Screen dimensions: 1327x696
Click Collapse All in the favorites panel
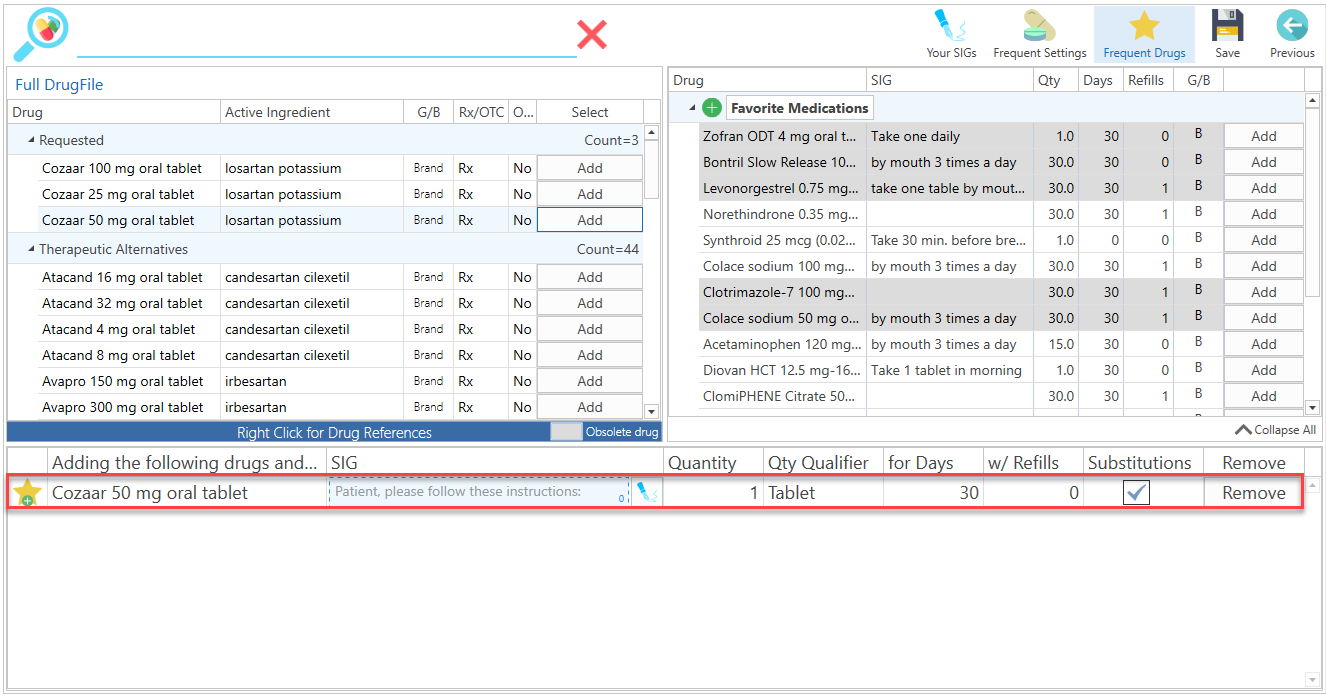(x=1276, y=430)
